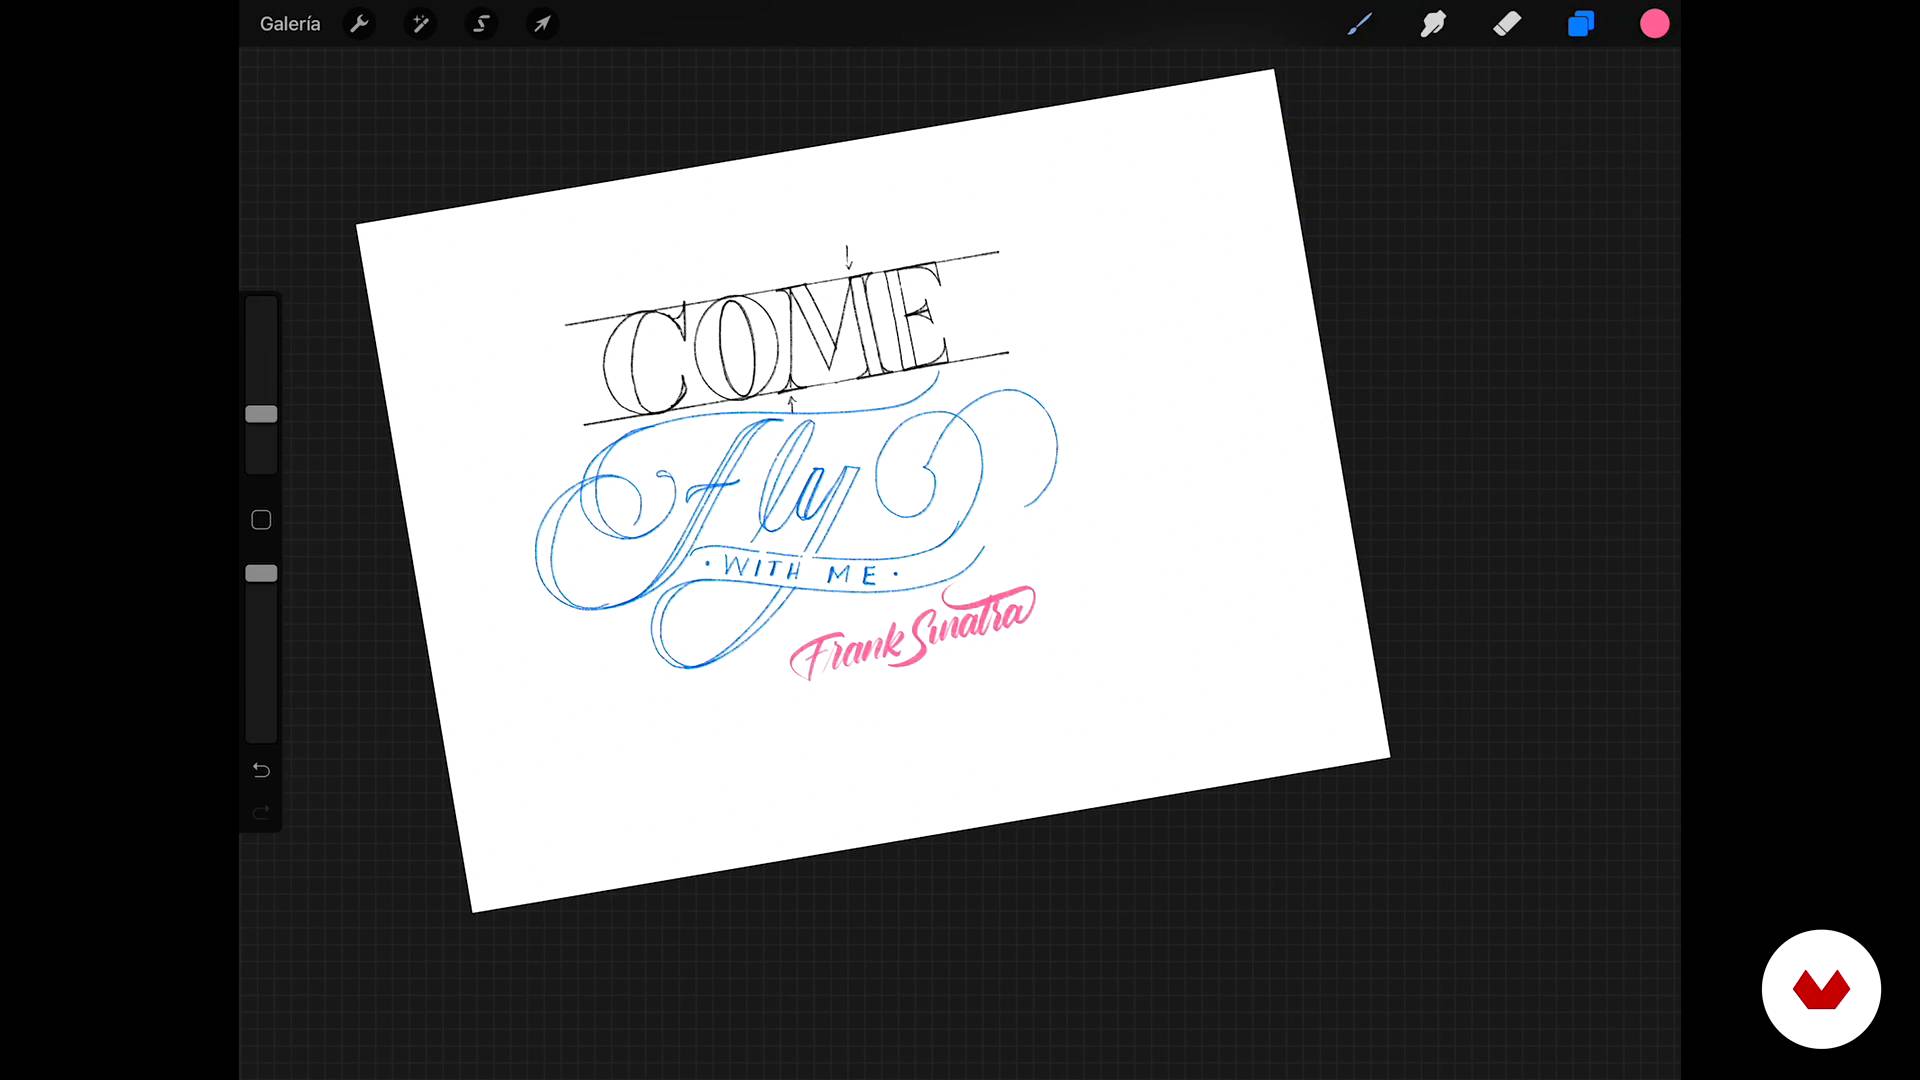This screenshot has height=1080, width=1920.
Task: Open the Galería gallery button
Action: pyautogui.click(x=290, y=24)
